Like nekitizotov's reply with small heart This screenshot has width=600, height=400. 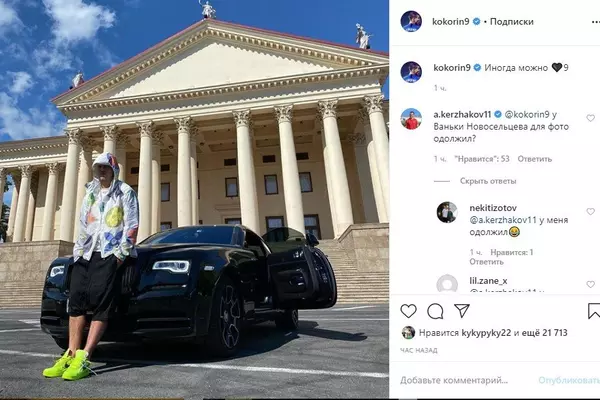tap(590, 212)
